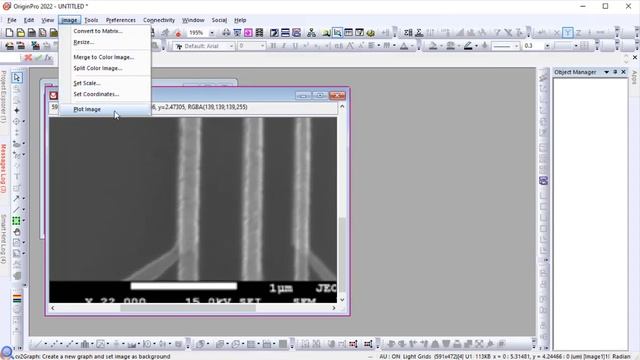The width and height of the screenshot is (640, 360).
Task: Expand the Arrow tool flyout arrow
Action: 24,198
